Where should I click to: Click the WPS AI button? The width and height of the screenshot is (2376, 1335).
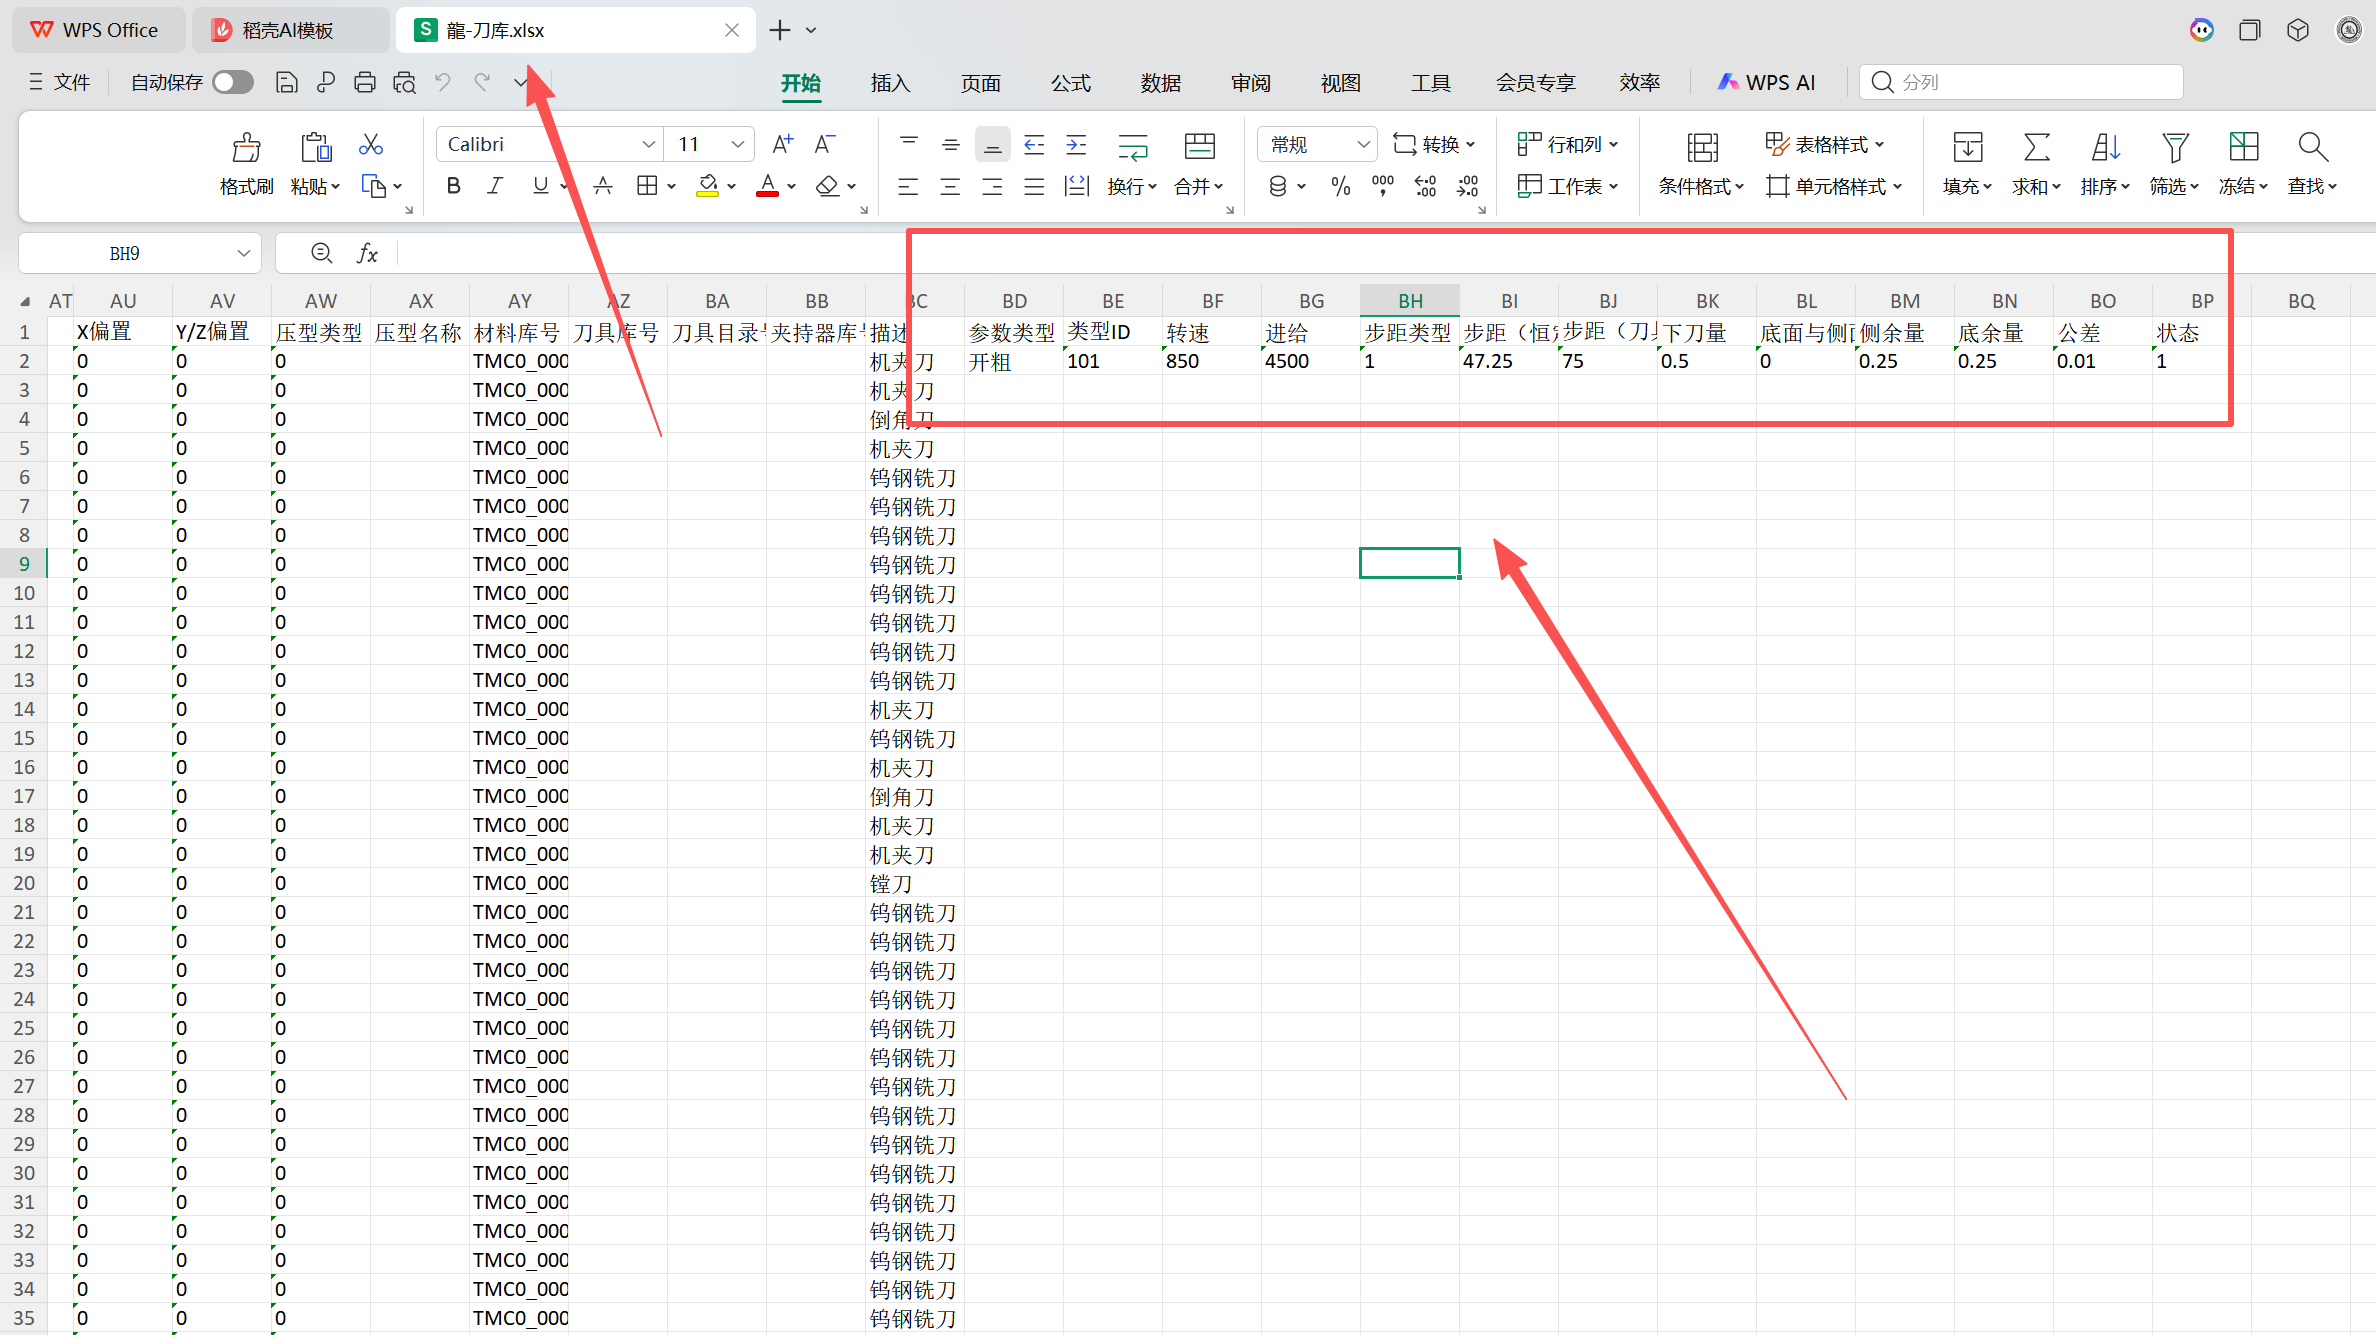click(1767, 83)
